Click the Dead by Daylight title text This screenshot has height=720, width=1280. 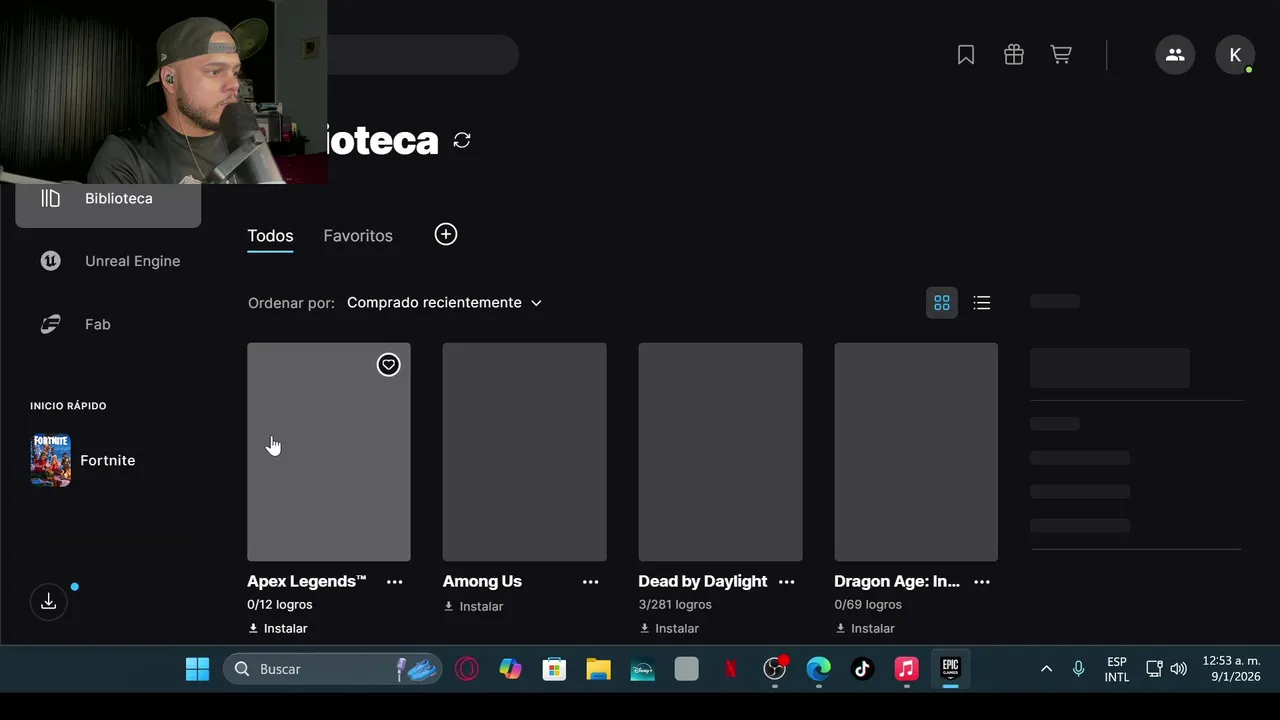click(703, 581)
